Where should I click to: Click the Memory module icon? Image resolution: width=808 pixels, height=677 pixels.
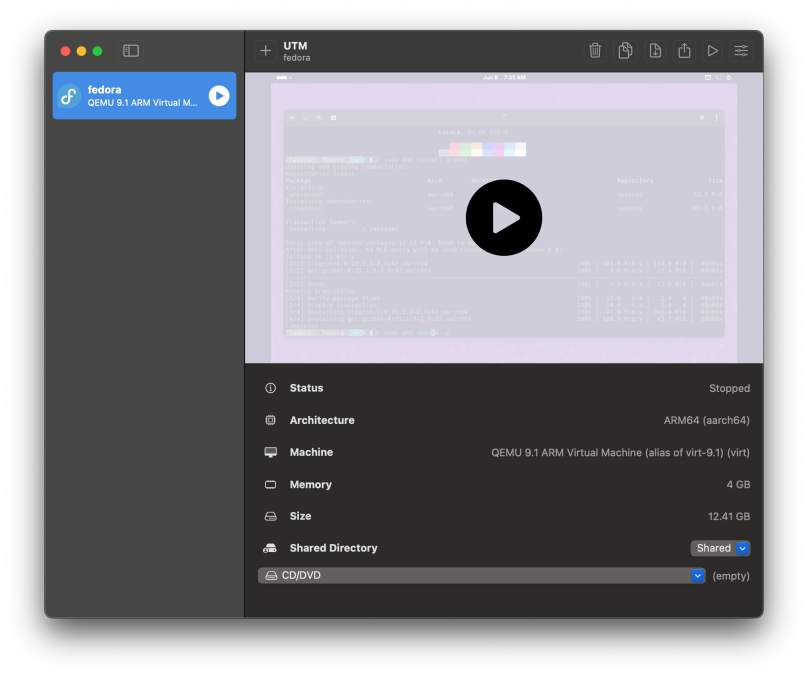(271, 484)
